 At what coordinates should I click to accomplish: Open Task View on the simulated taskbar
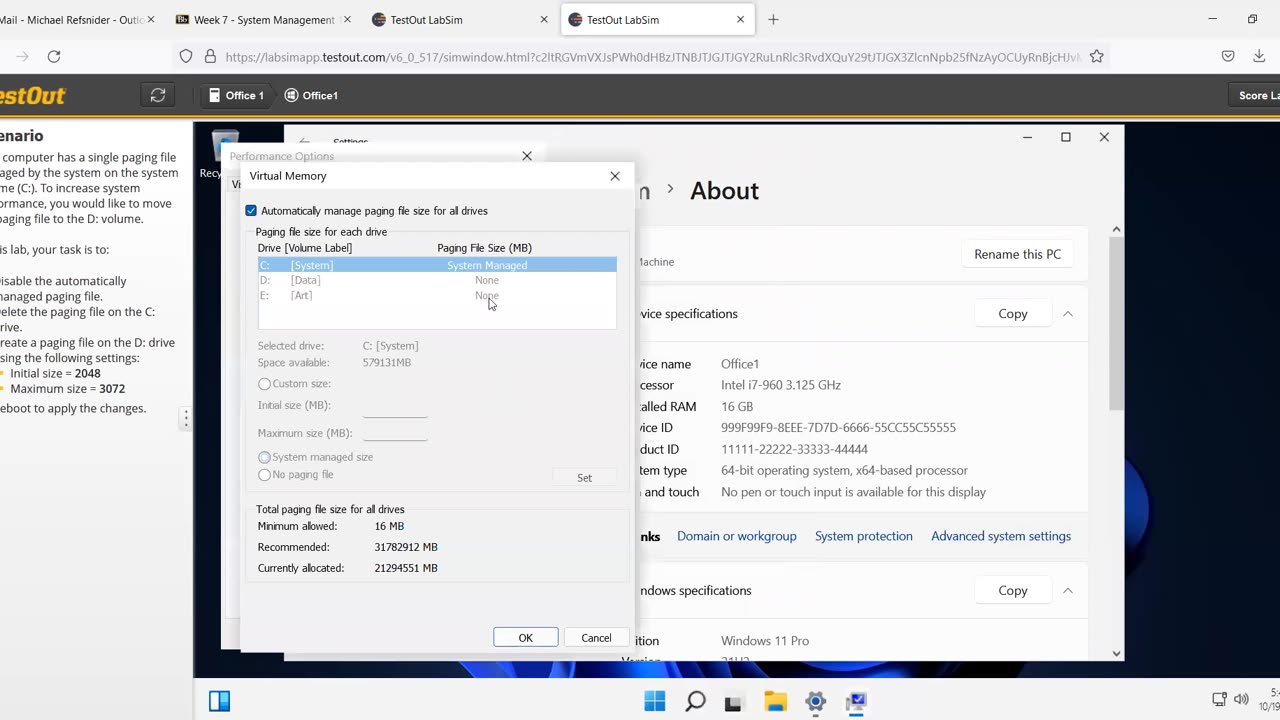[x=733, y=702]
